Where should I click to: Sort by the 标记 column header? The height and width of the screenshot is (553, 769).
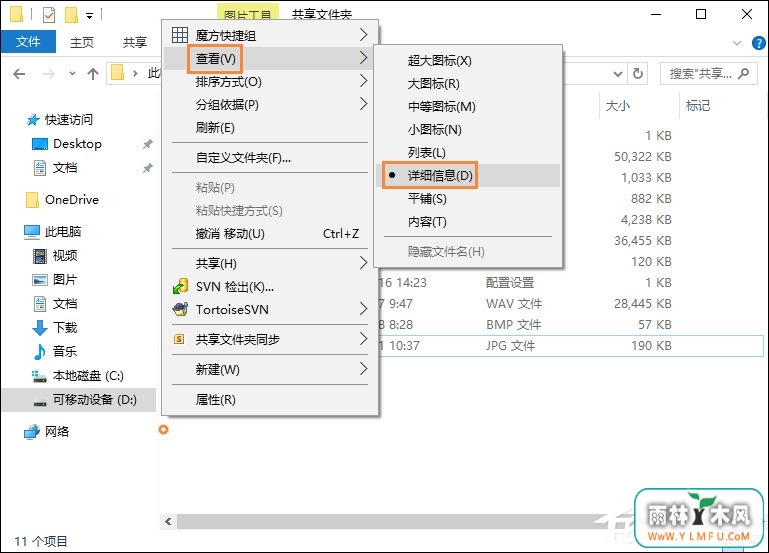697,105
